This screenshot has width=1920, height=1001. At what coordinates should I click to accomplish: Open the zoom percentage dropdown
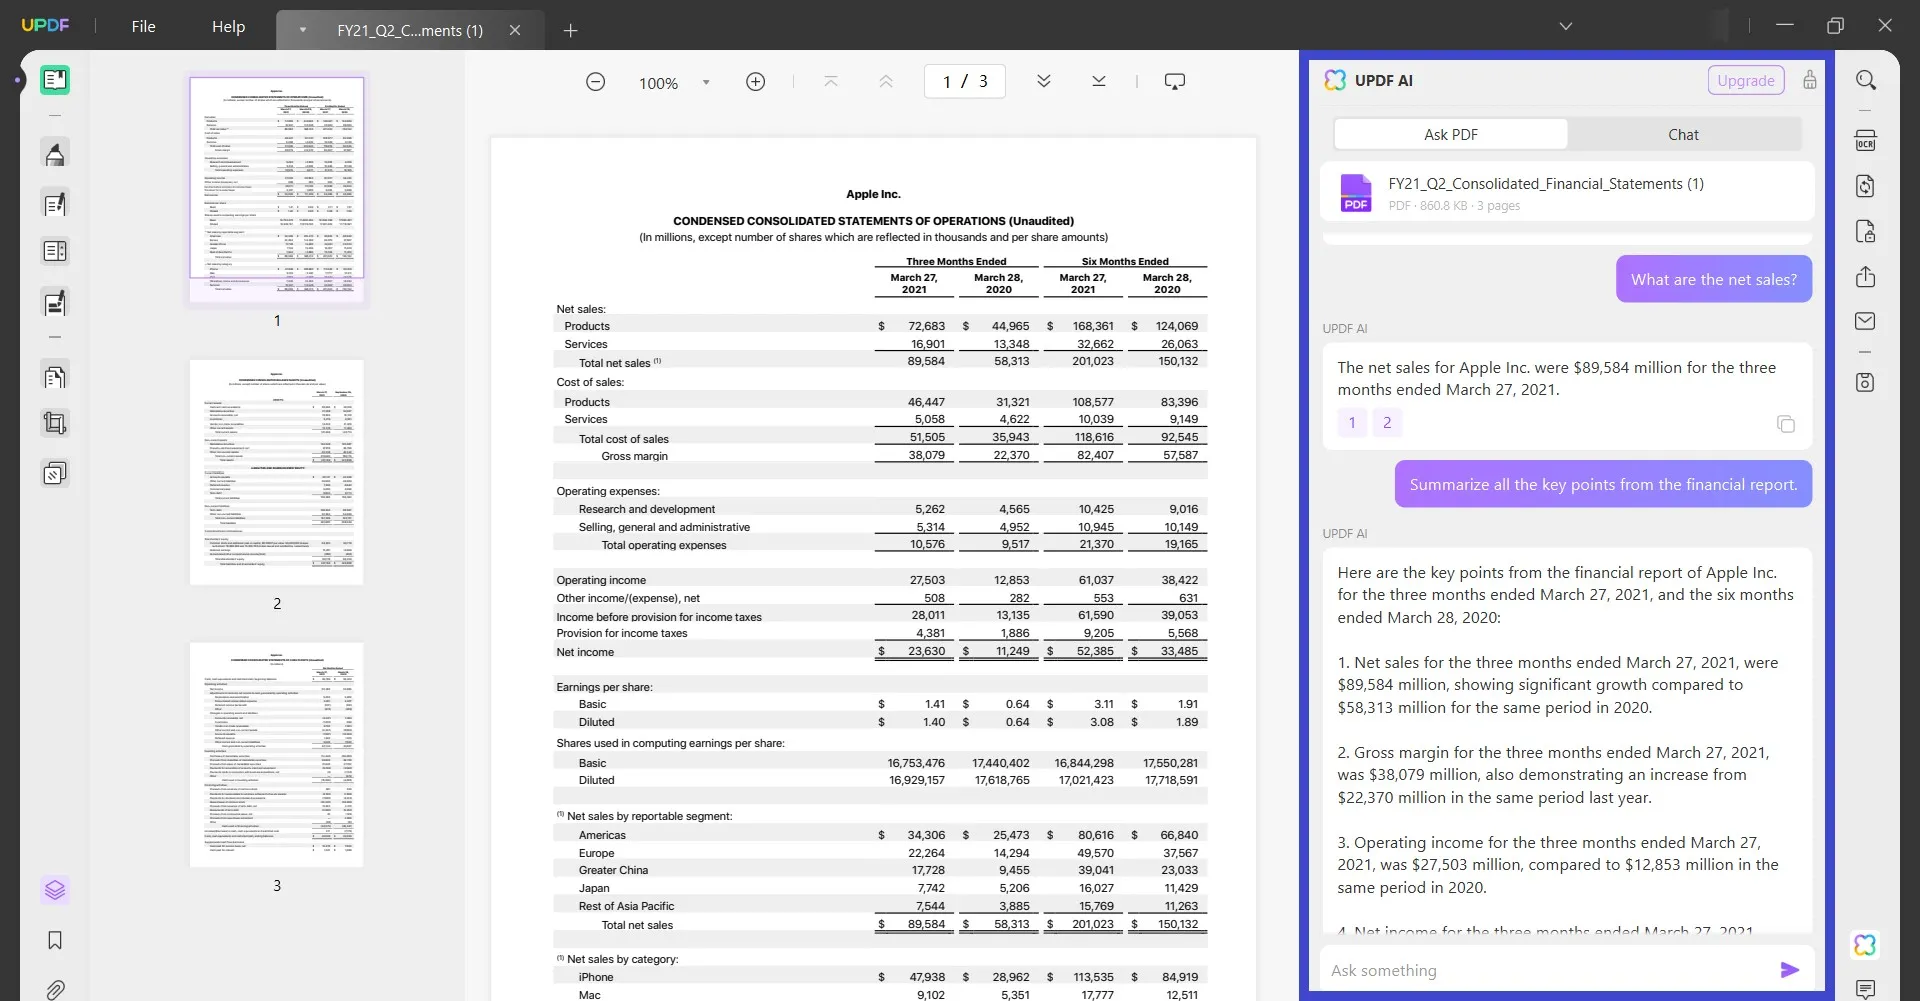(x=706, y=82)
